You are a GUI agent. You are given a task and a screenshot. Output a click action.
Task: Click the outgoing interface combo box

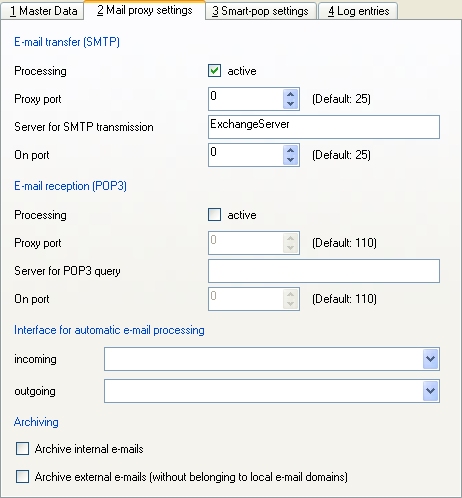coord(272,391)
